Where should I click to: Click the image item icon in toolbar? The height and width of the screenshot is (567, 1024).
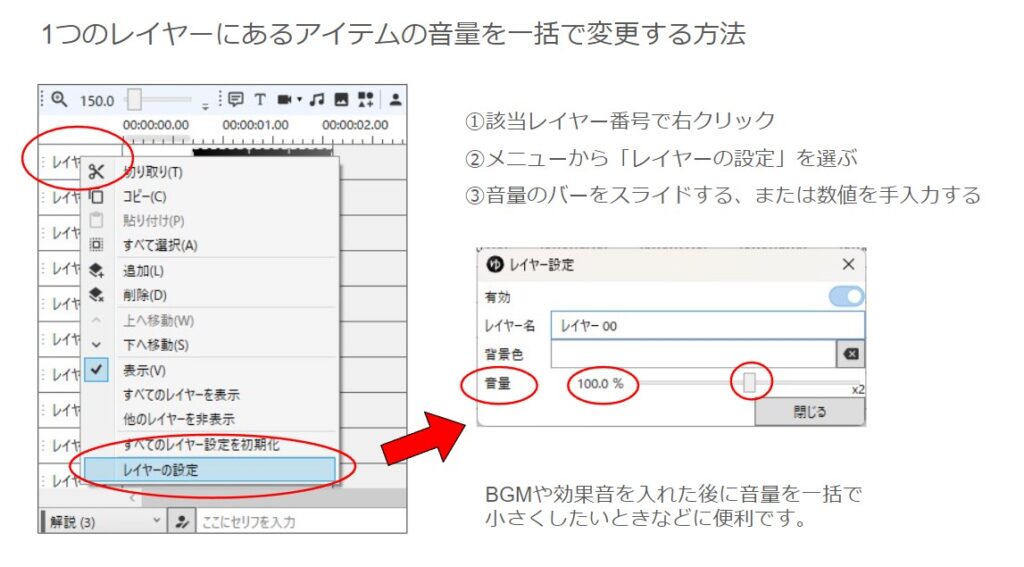coord(341,99)
